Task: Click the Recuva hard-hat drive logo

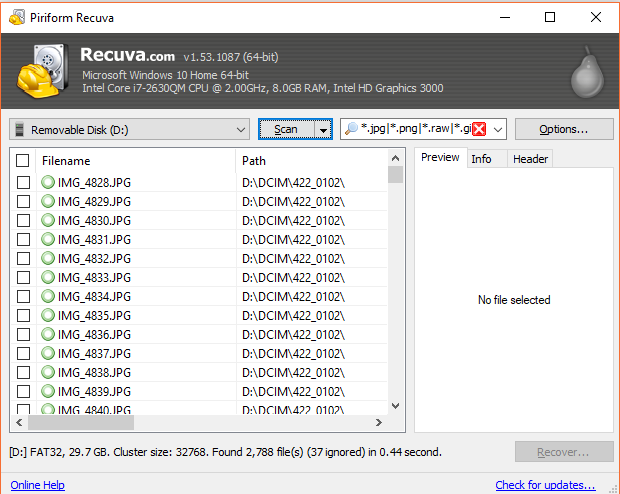Action: pyautogui.click(x=41, y=71)
